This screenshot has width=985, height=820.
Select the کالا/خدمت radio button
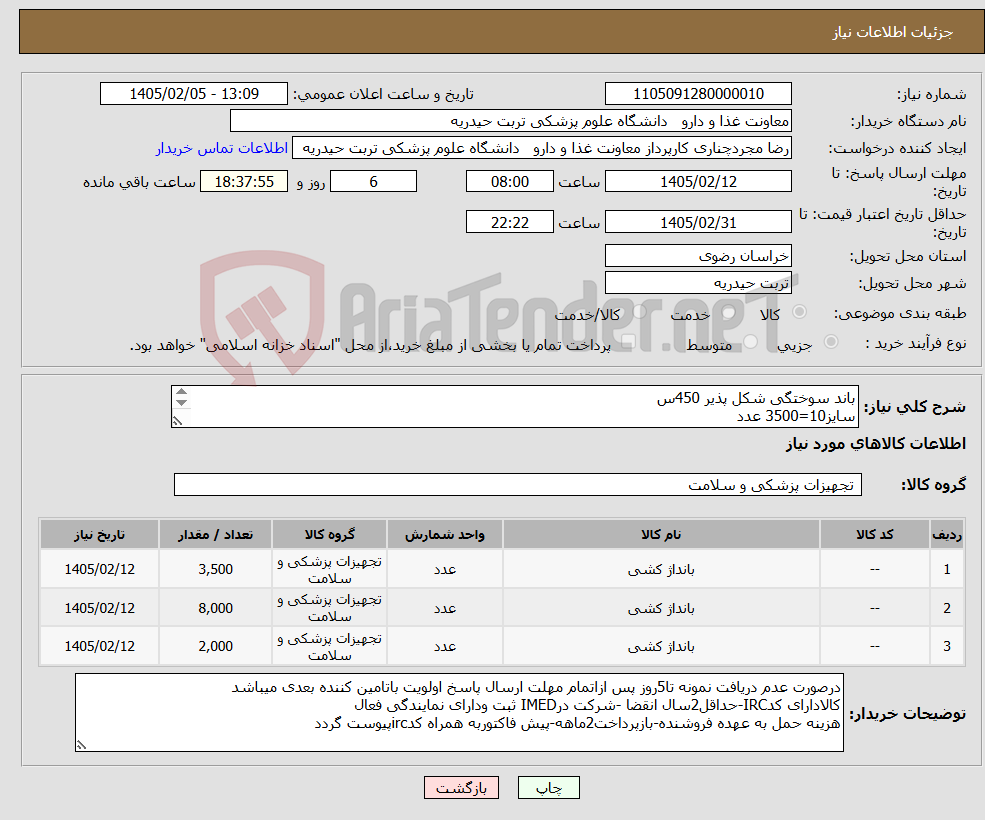tap(639, 312)
